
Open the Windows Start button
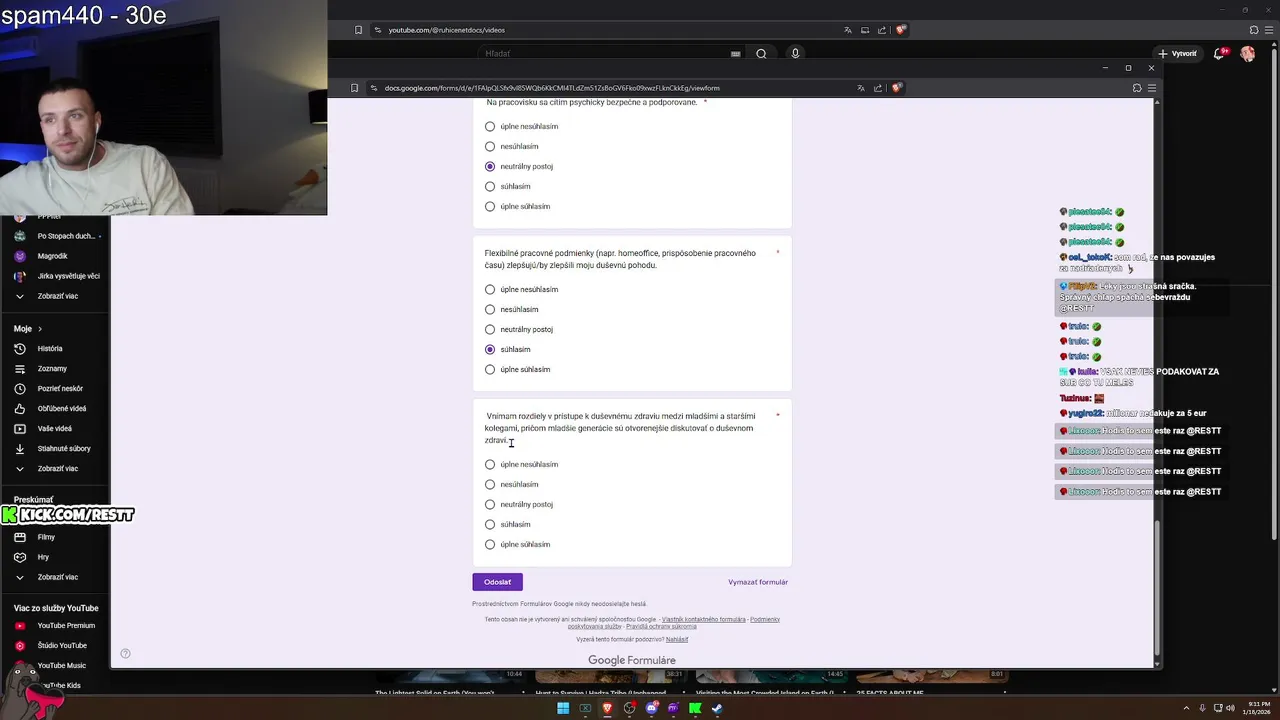click(x=563, y=708)
